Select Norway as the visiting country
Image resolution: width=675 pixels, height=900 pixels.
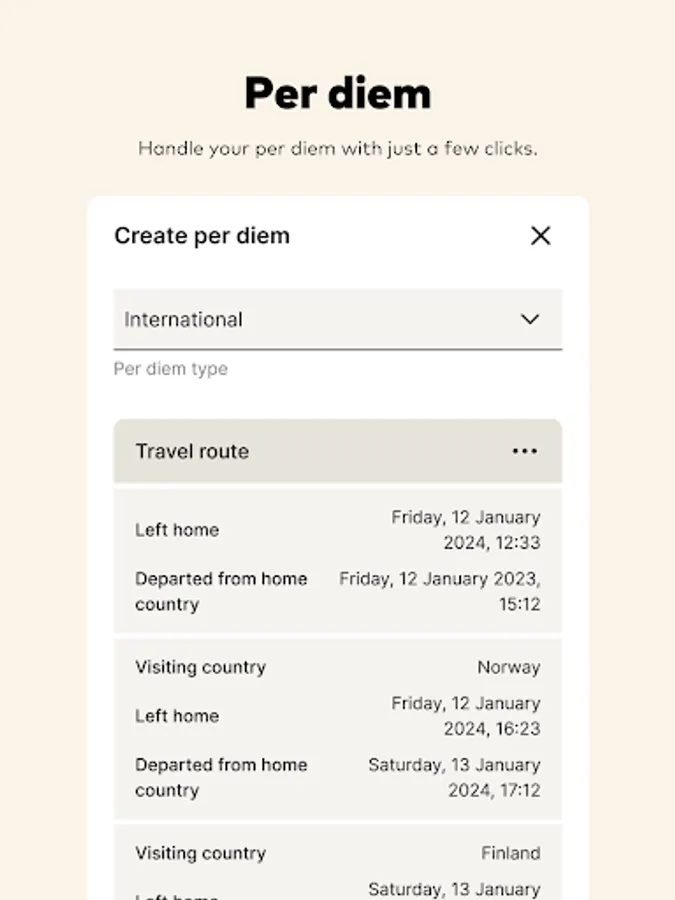point(509,667)
